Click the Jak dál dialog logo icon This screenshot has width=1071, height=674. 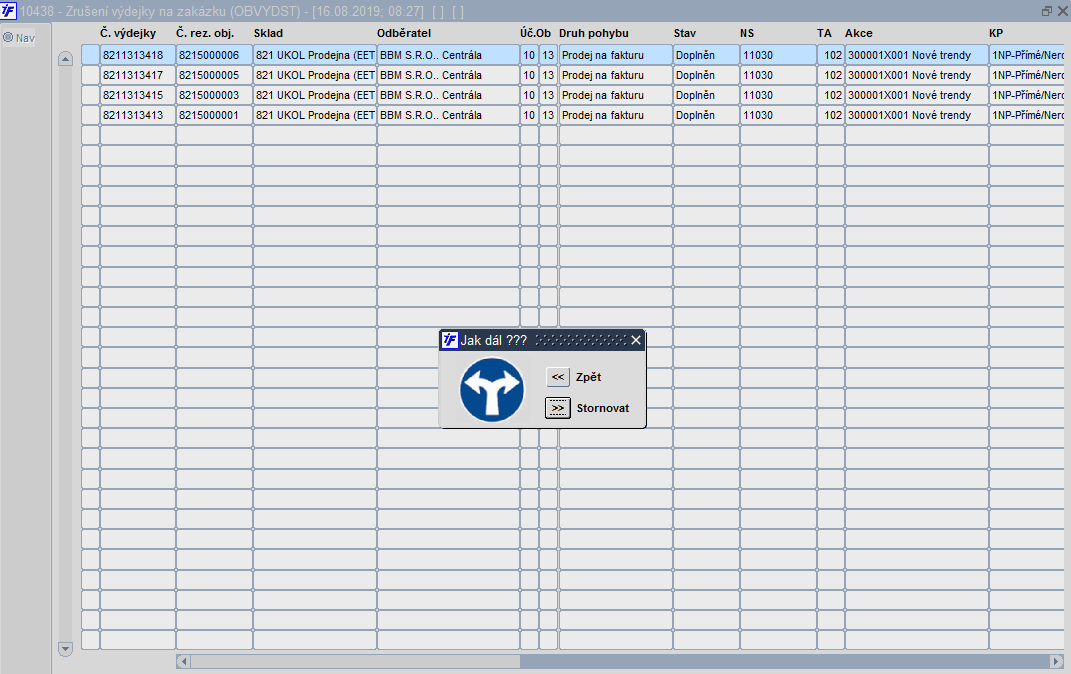449,340
